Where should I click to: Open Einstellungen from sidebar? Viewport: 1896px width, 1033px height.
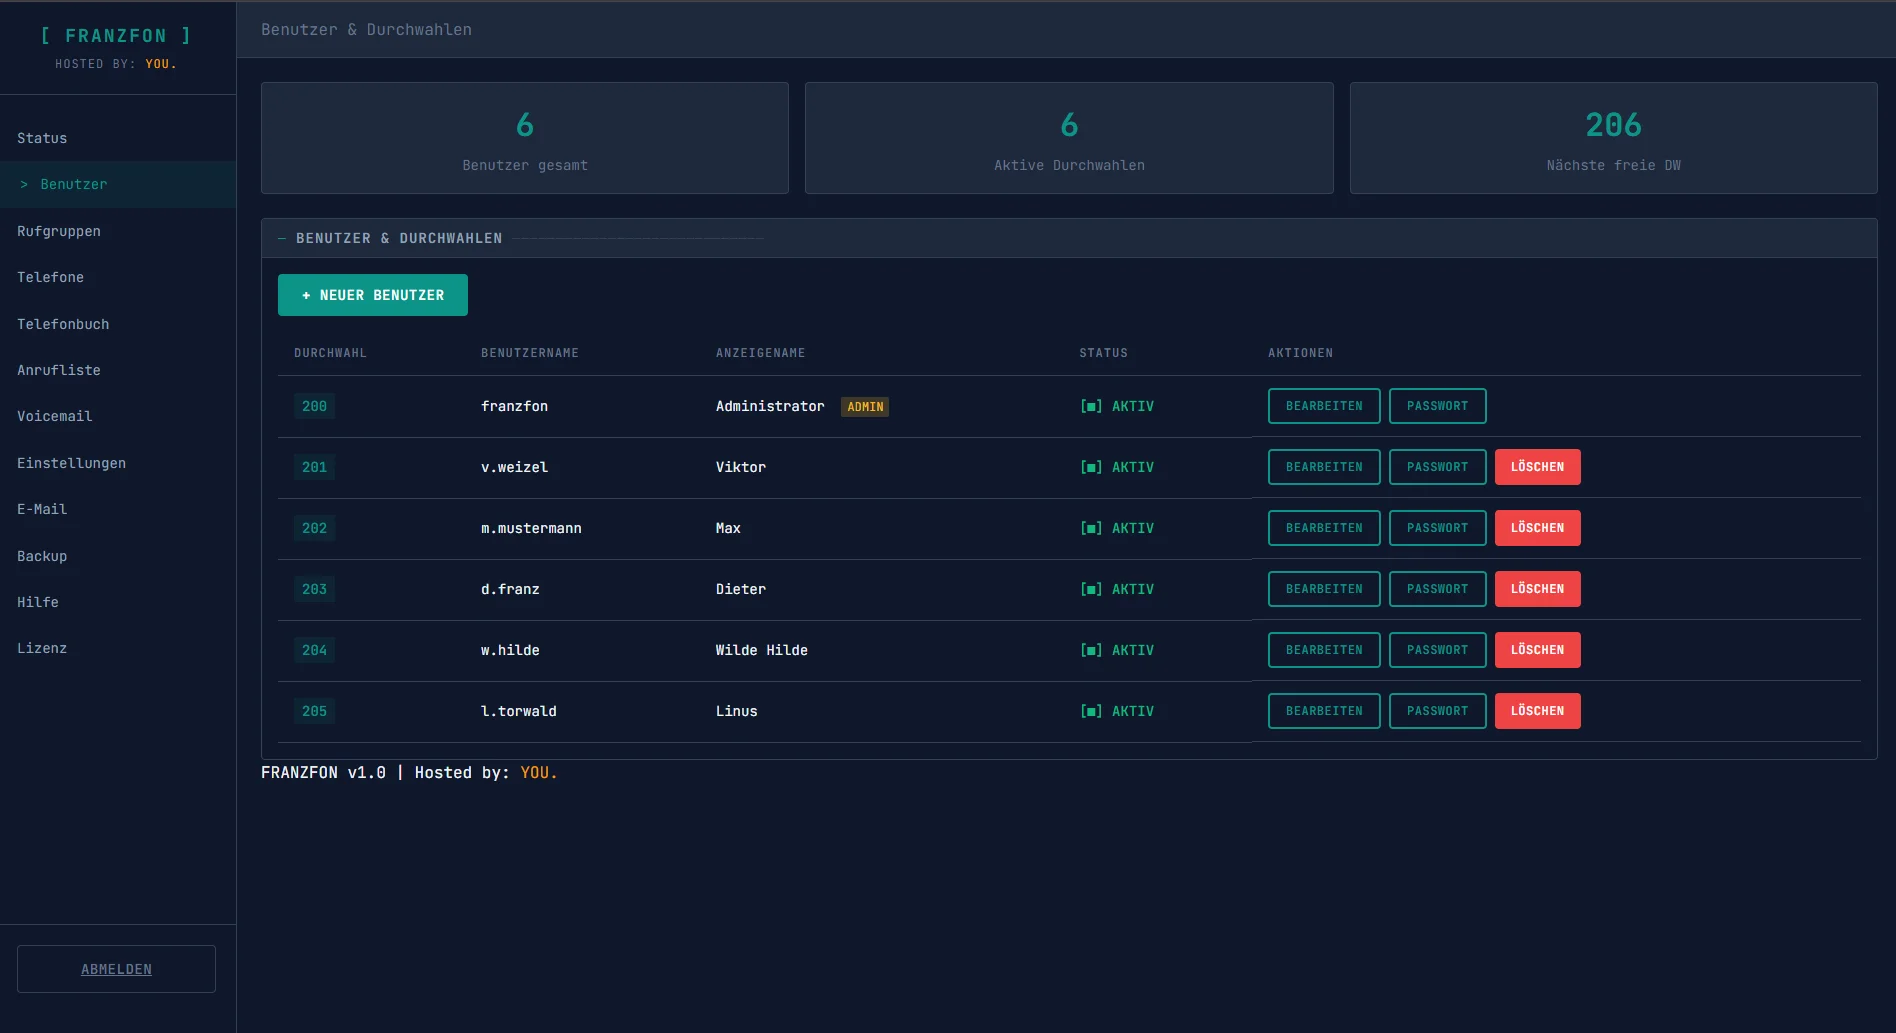(x=71, y=463)
